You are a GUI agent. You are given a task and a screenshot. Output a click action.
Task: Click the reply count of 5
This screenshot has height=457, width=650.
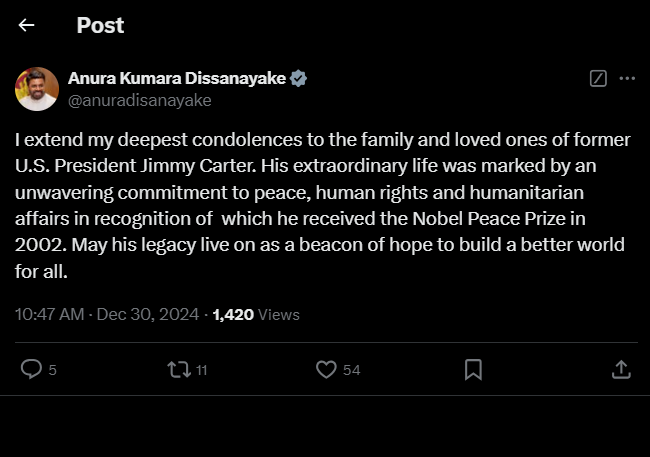(52, 371)
